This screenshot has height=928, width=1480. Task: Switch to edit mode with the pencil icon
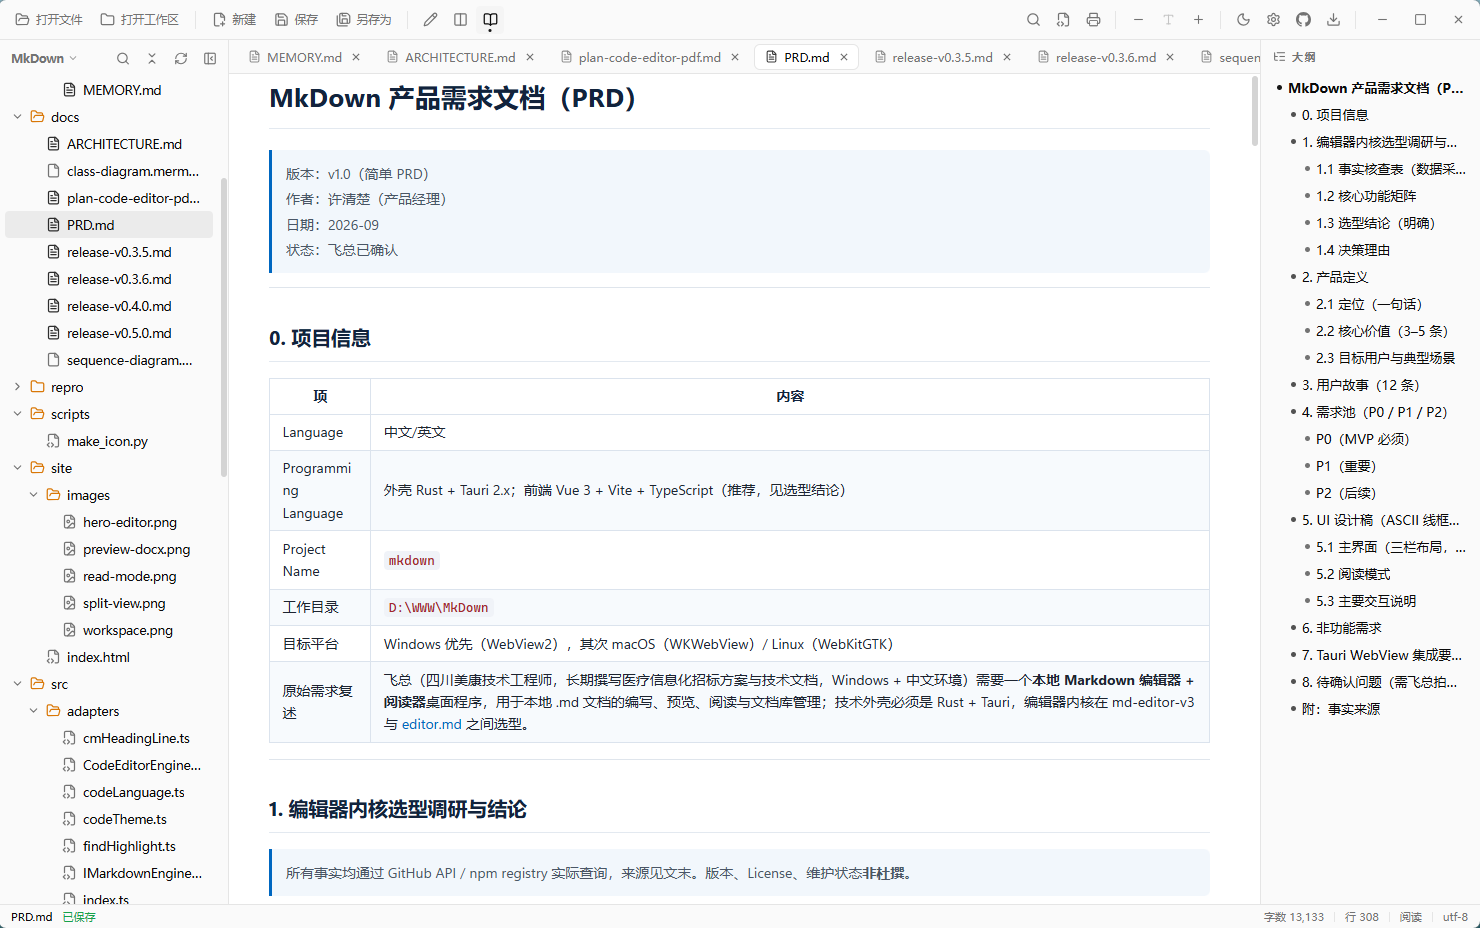(x=430, y=19)
